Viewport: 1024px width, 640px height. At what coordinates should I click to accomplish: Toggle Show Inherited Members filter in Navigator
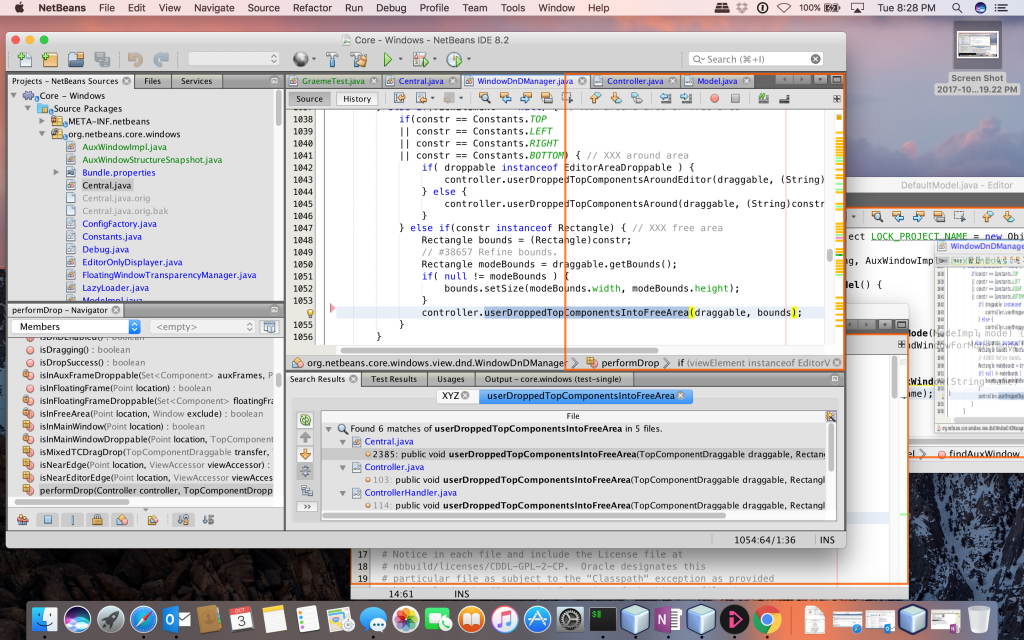23,520
